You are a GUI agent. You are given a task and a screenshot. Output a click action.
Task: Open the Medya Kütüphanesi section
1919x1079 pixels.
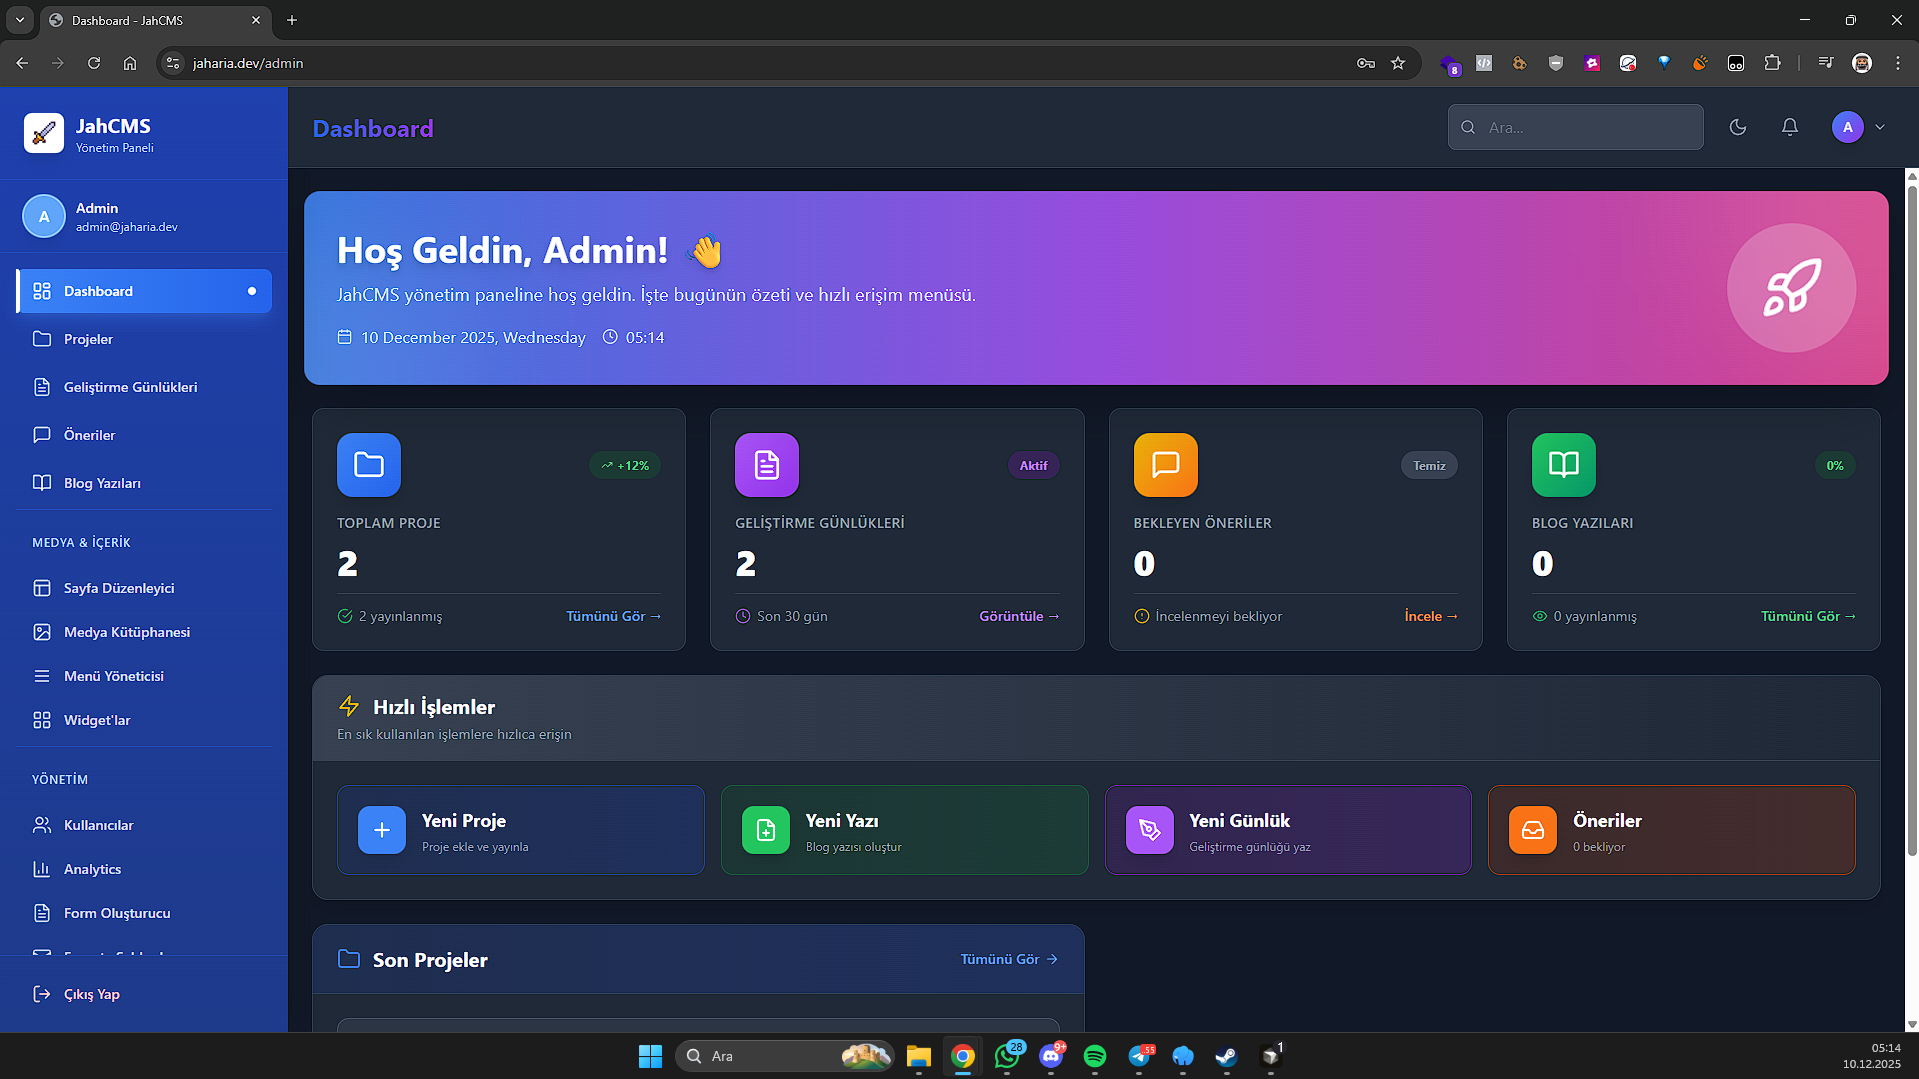[x=125, y=632]
